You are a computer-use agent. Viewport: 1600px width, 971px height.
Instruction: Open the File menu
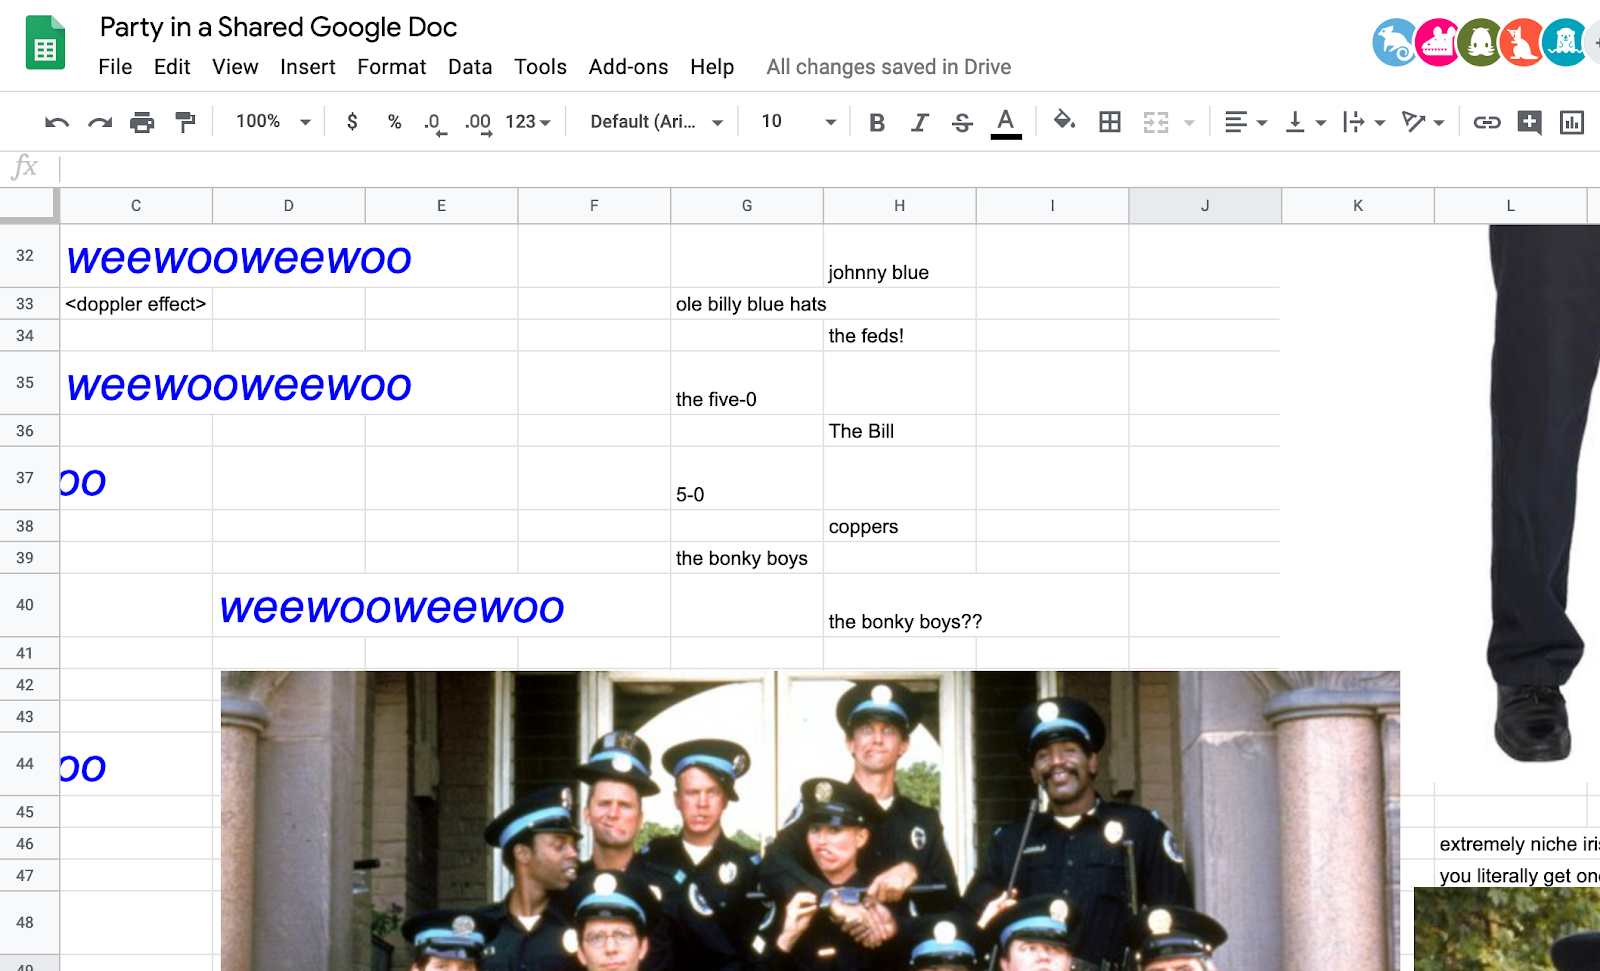115,67
